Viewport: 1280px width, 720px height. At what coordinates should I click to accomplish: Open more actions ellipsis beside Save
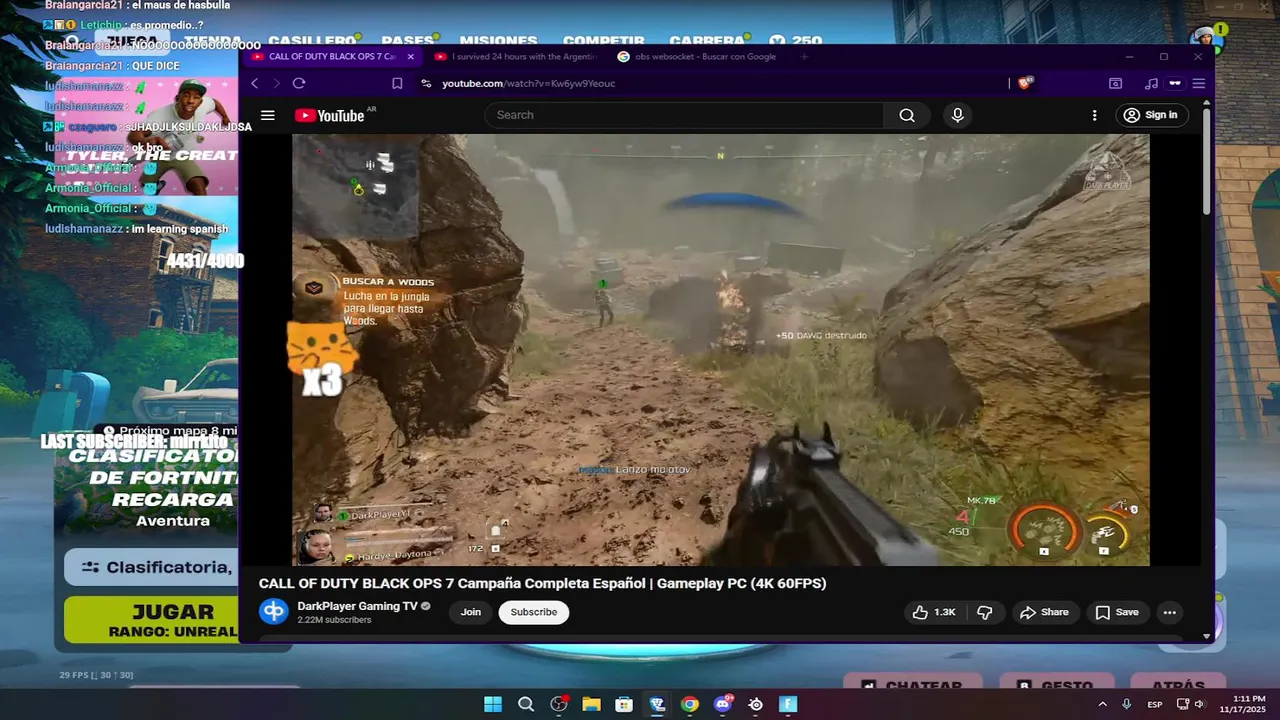tap(1169, 612)
